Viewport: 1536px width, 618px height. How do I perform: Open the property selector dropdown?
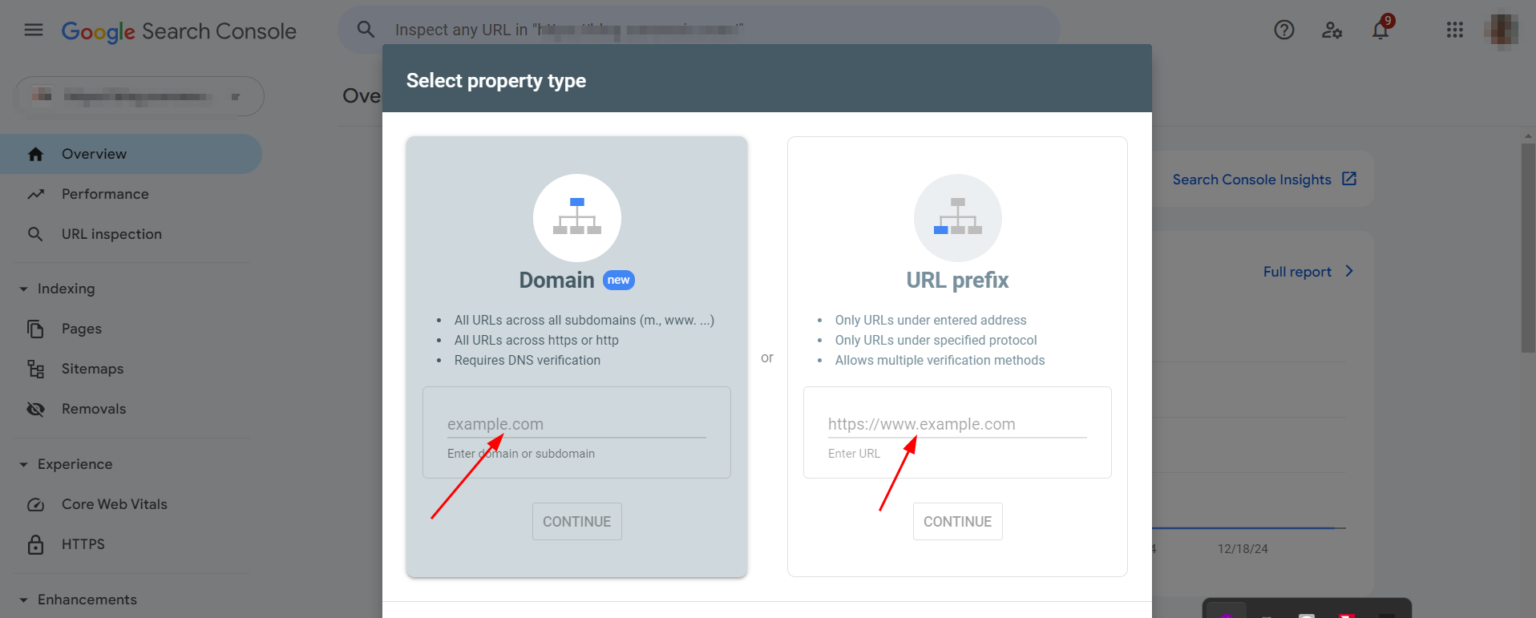(x=138, y=96)
